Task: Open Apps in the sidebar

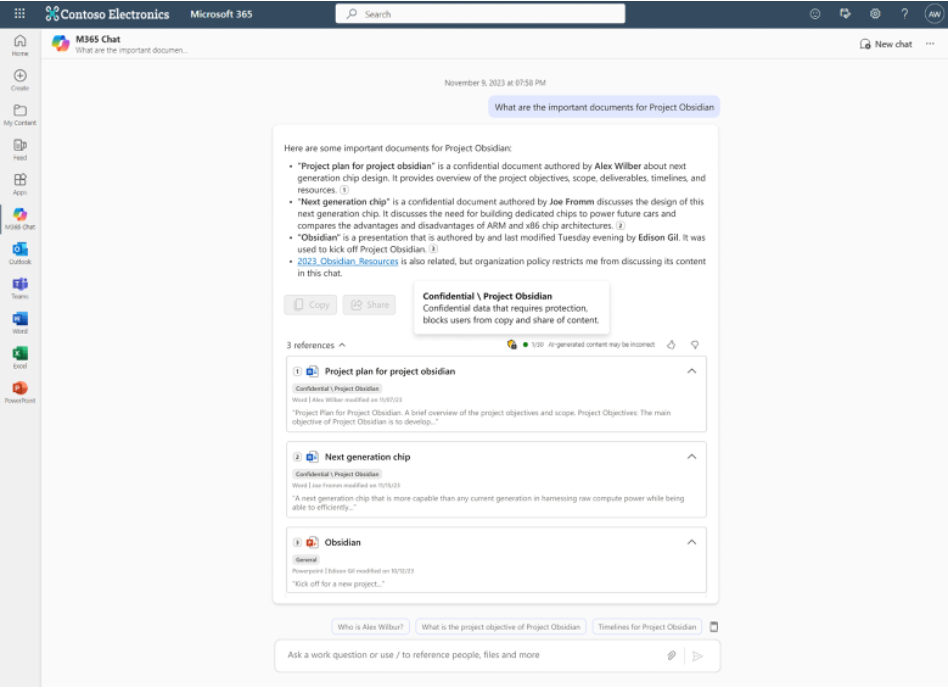Action: (x=20, y=184)
